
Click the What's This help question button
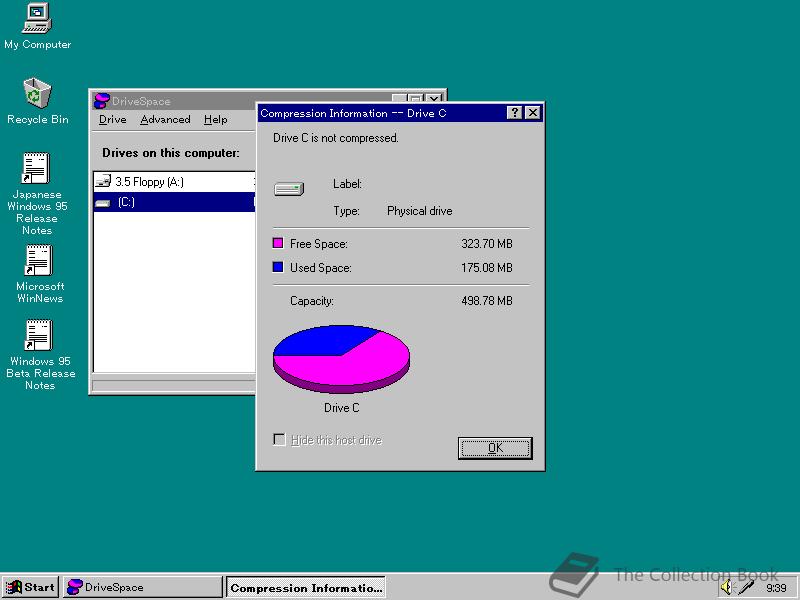(x=514, y=113)
